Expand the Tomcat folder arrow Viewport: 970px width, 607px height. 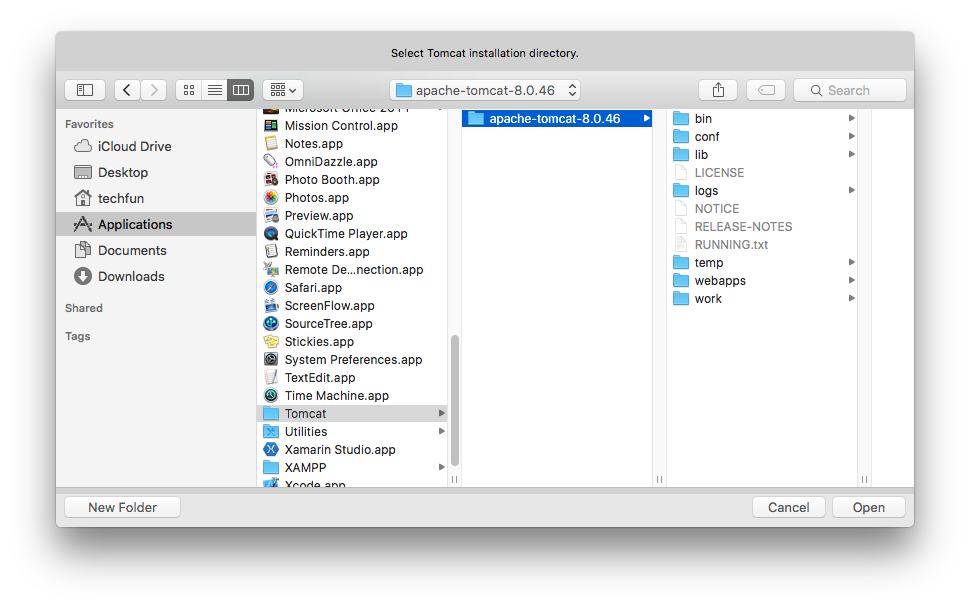[x=442, y=413]
